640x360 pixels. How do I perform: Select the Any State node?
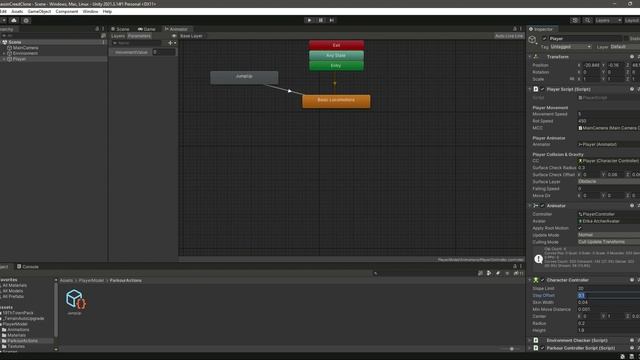(x=336, y=55)
